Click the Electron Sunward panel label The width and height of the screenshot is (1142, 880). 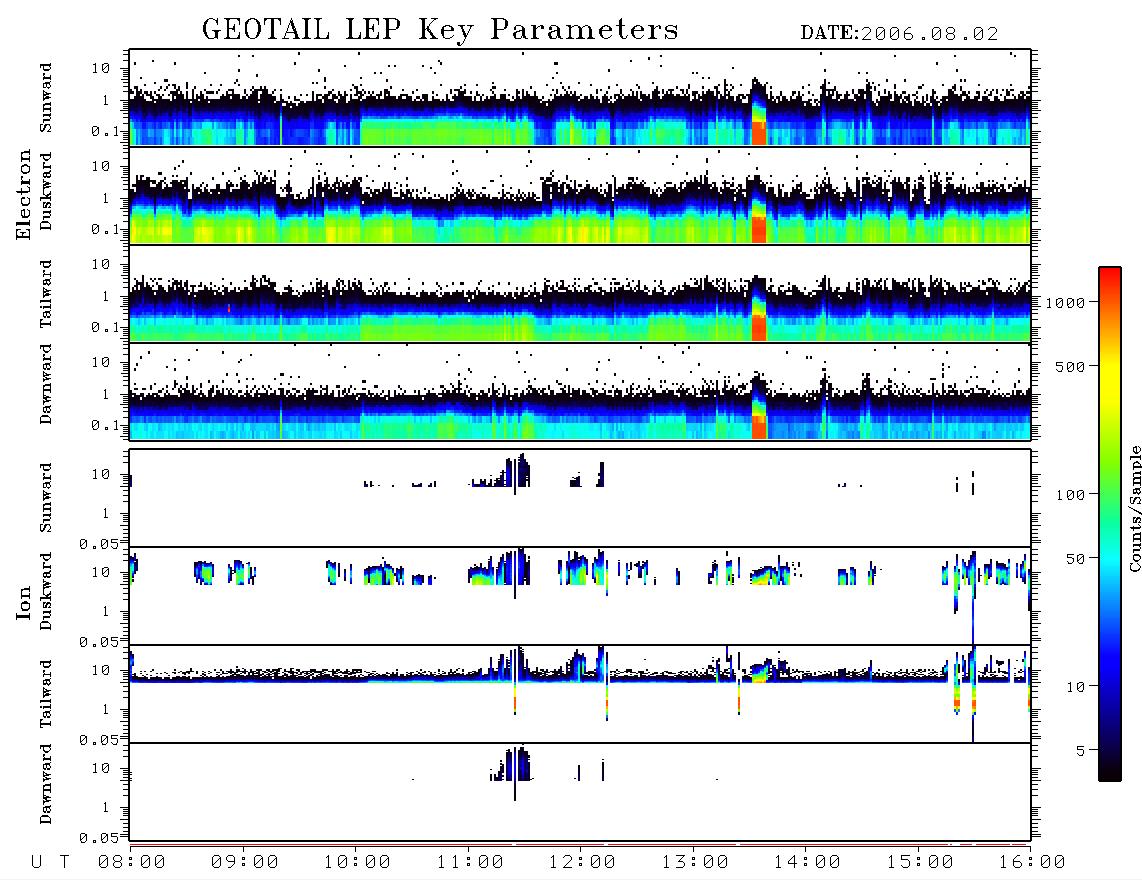(46, 98)
